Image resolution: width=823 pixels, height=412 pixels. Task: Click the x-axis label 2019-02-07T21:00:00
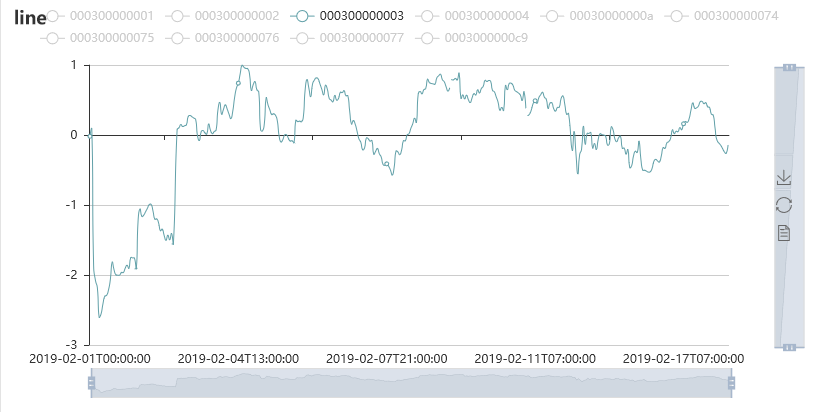(387, 359)
